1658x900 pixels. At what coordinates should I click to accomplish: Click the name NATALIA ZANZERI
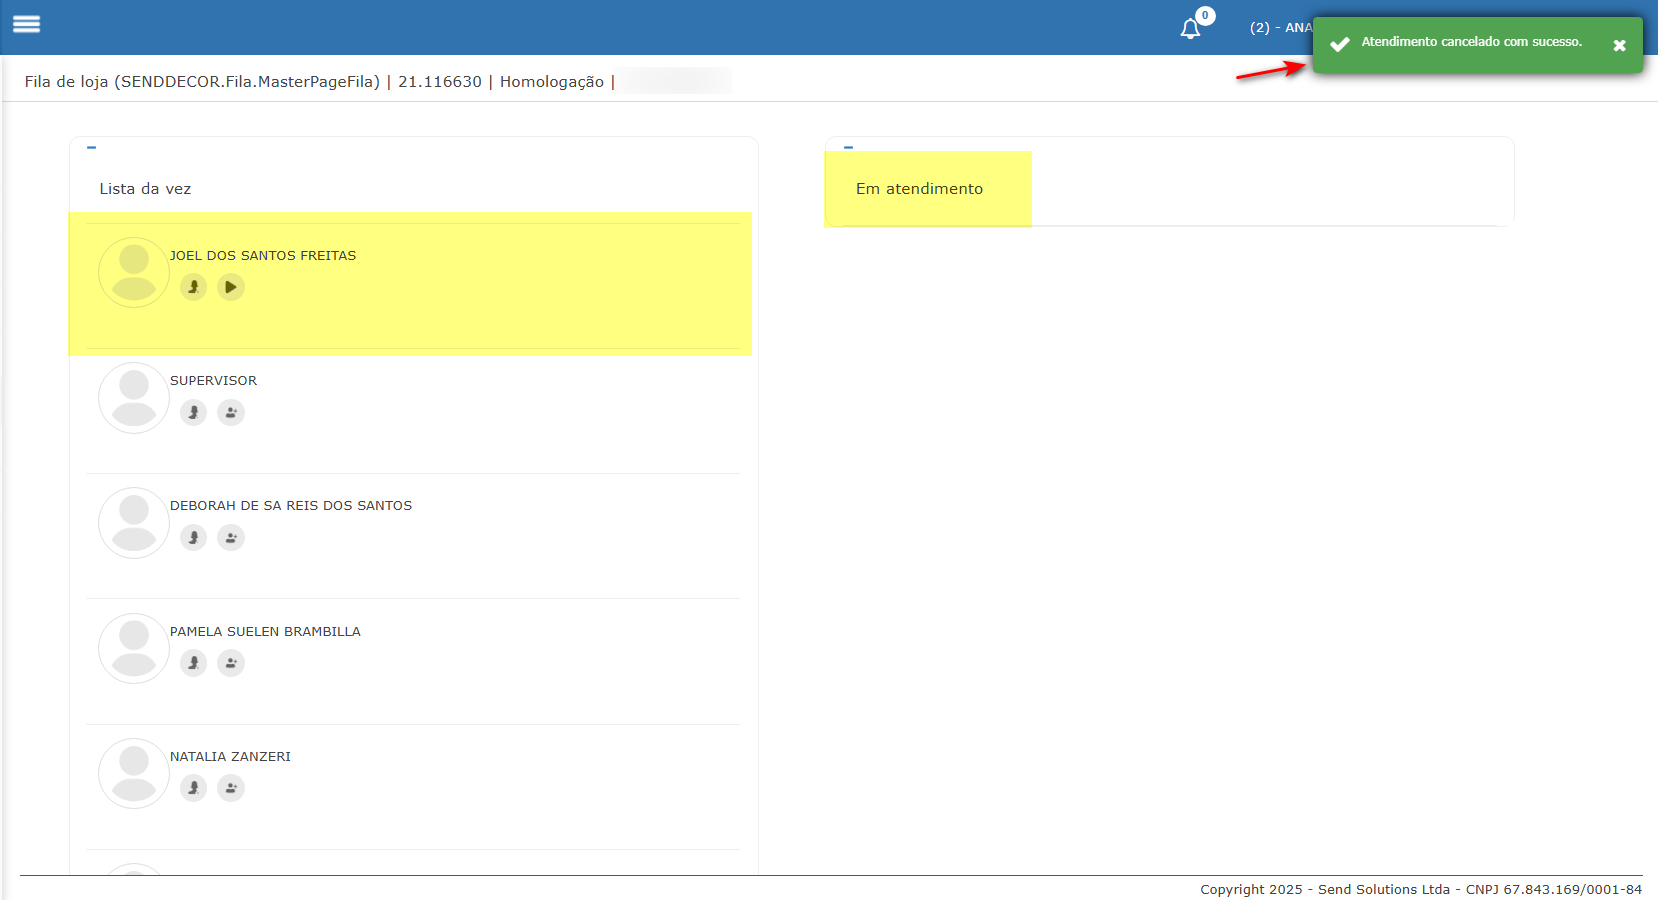coord(230,757)
